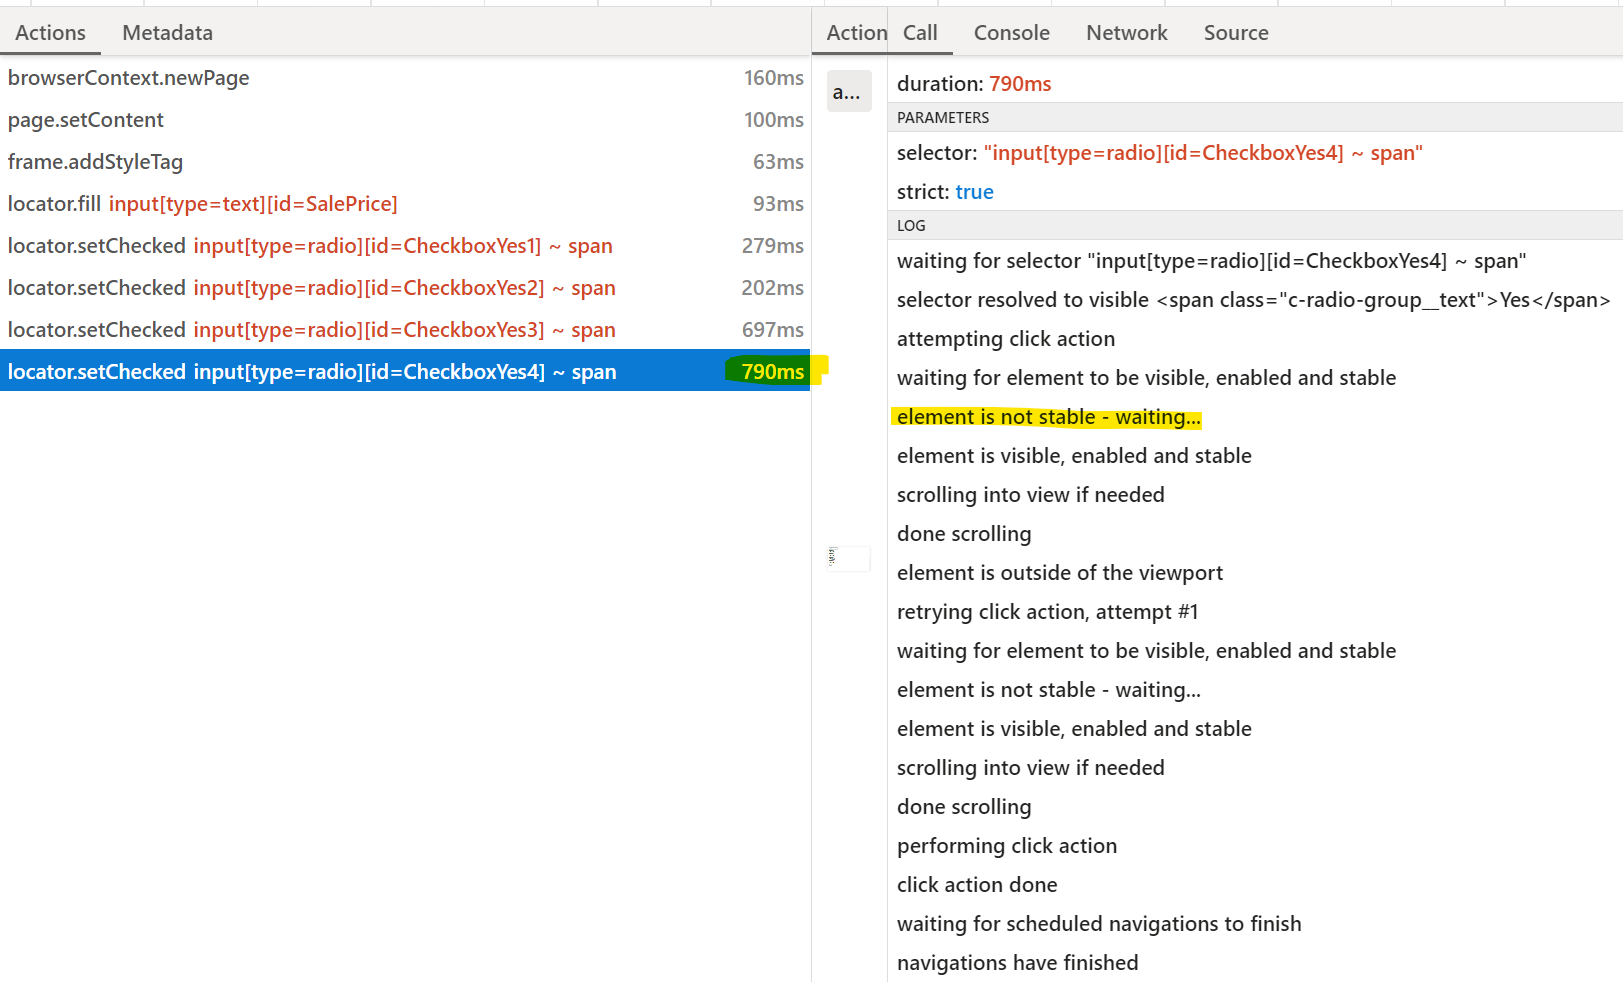Select the CheckboxYes2 setChecked action
This screenshot has height=982, width=1623.
click(310, 287)
